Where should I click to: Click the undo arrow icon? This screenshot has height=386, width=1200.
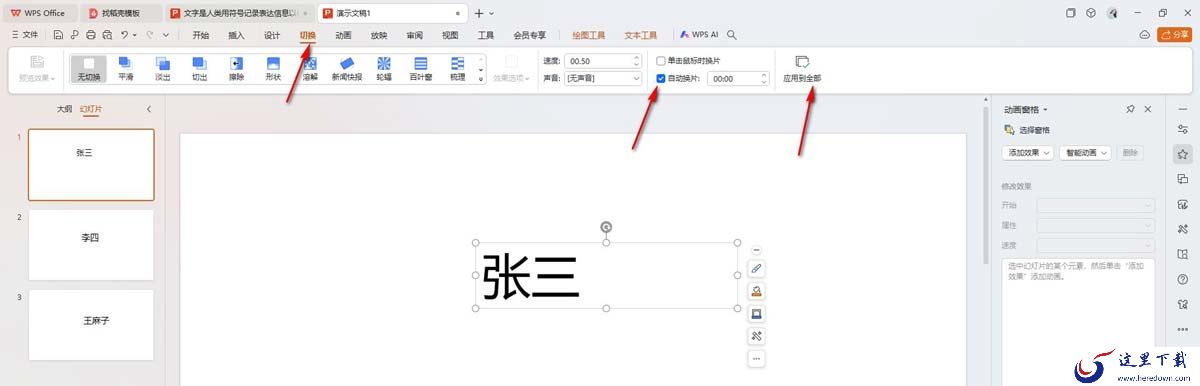coord(123,34)
